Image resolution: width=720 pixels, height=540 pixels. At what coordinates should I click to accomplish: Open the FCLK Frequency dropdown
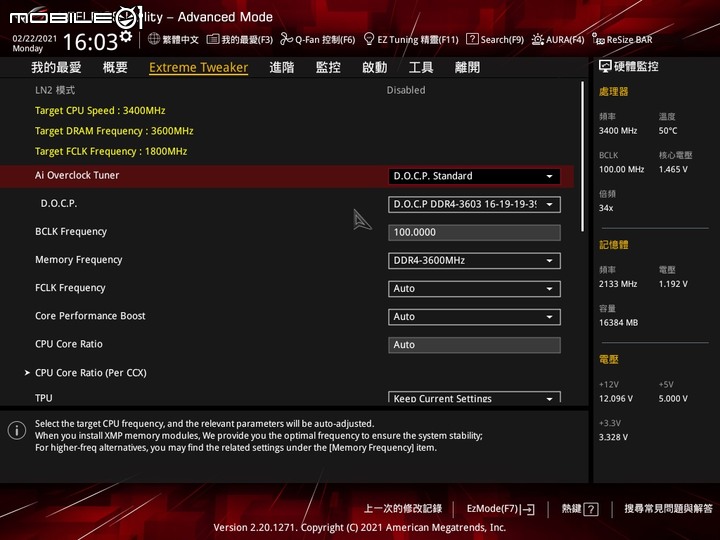point(474,289)
